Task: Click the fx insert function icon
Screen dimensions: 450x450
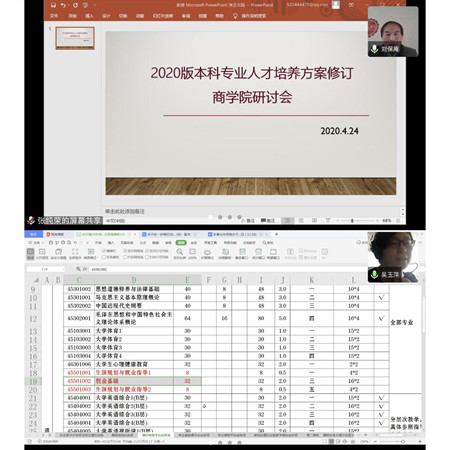Action: coord(85,269)
